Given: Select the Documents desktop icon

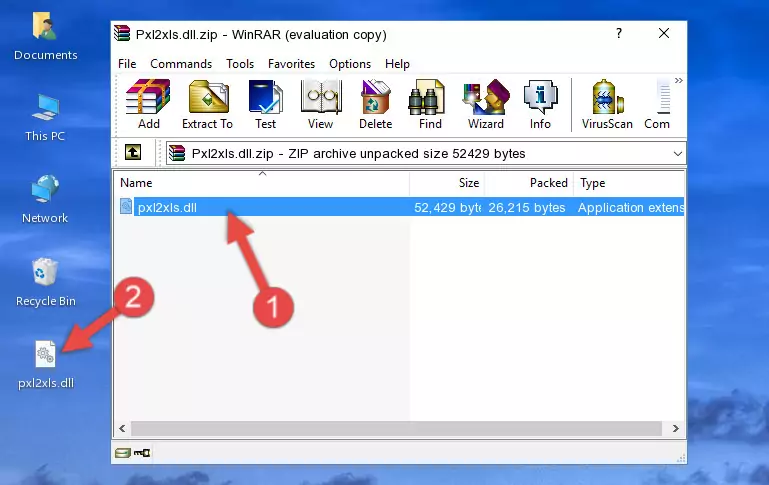Looking at the screenshot, I should pyautogui.click(x=45, y=36).
